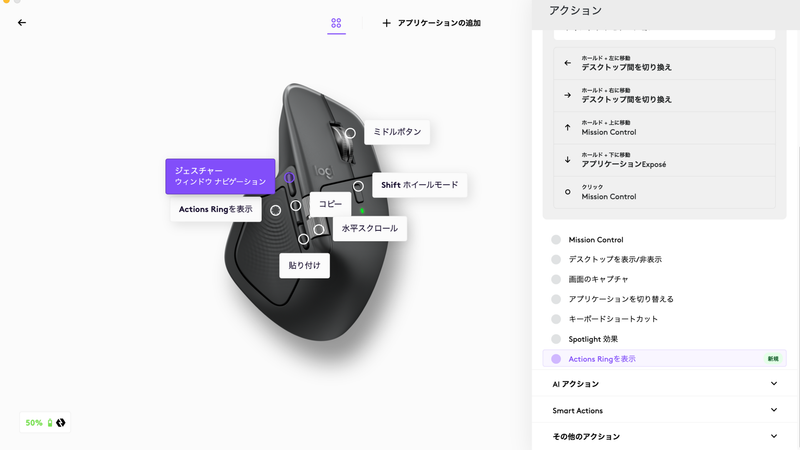The width and height of the screenshot is (800, 450).
Task: Click the アプリケーションの追加 label
Action: click(439, 23)
